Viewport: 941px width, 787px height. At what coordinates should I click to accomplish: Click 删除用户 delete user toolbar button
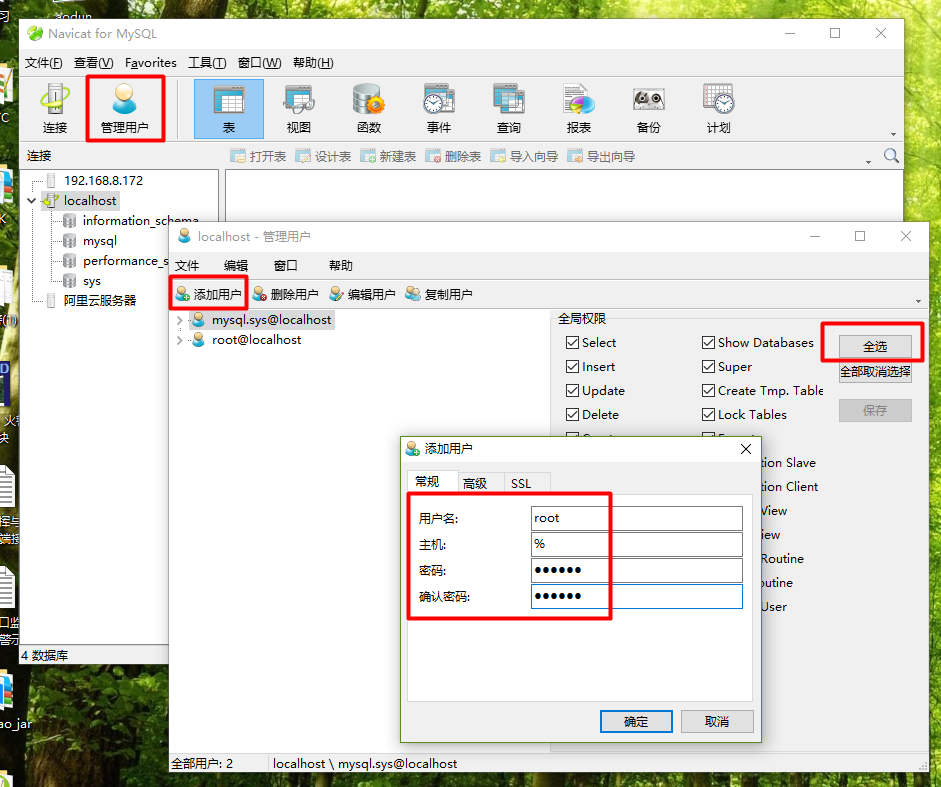[285, 294]
